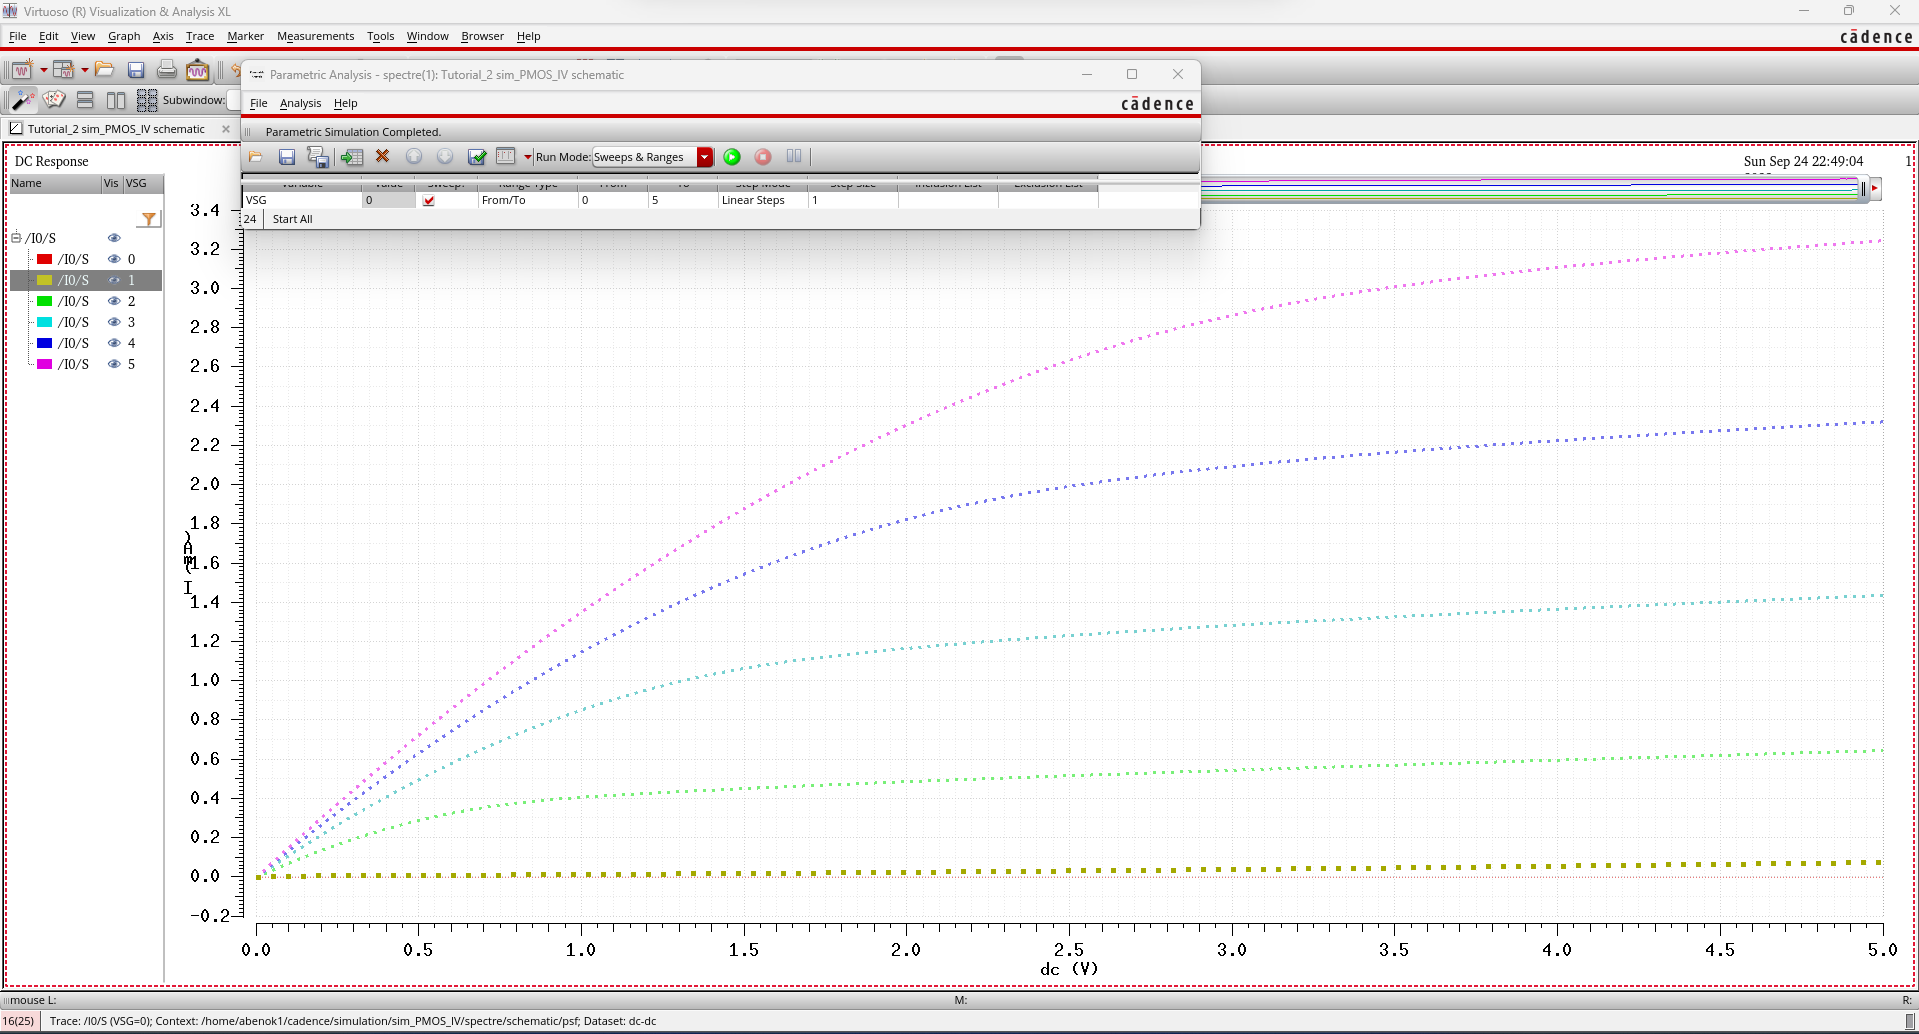Open the new subwindow dropdown arrow
This screenshot has height=1034, width=1919.
tap(84, 70)
